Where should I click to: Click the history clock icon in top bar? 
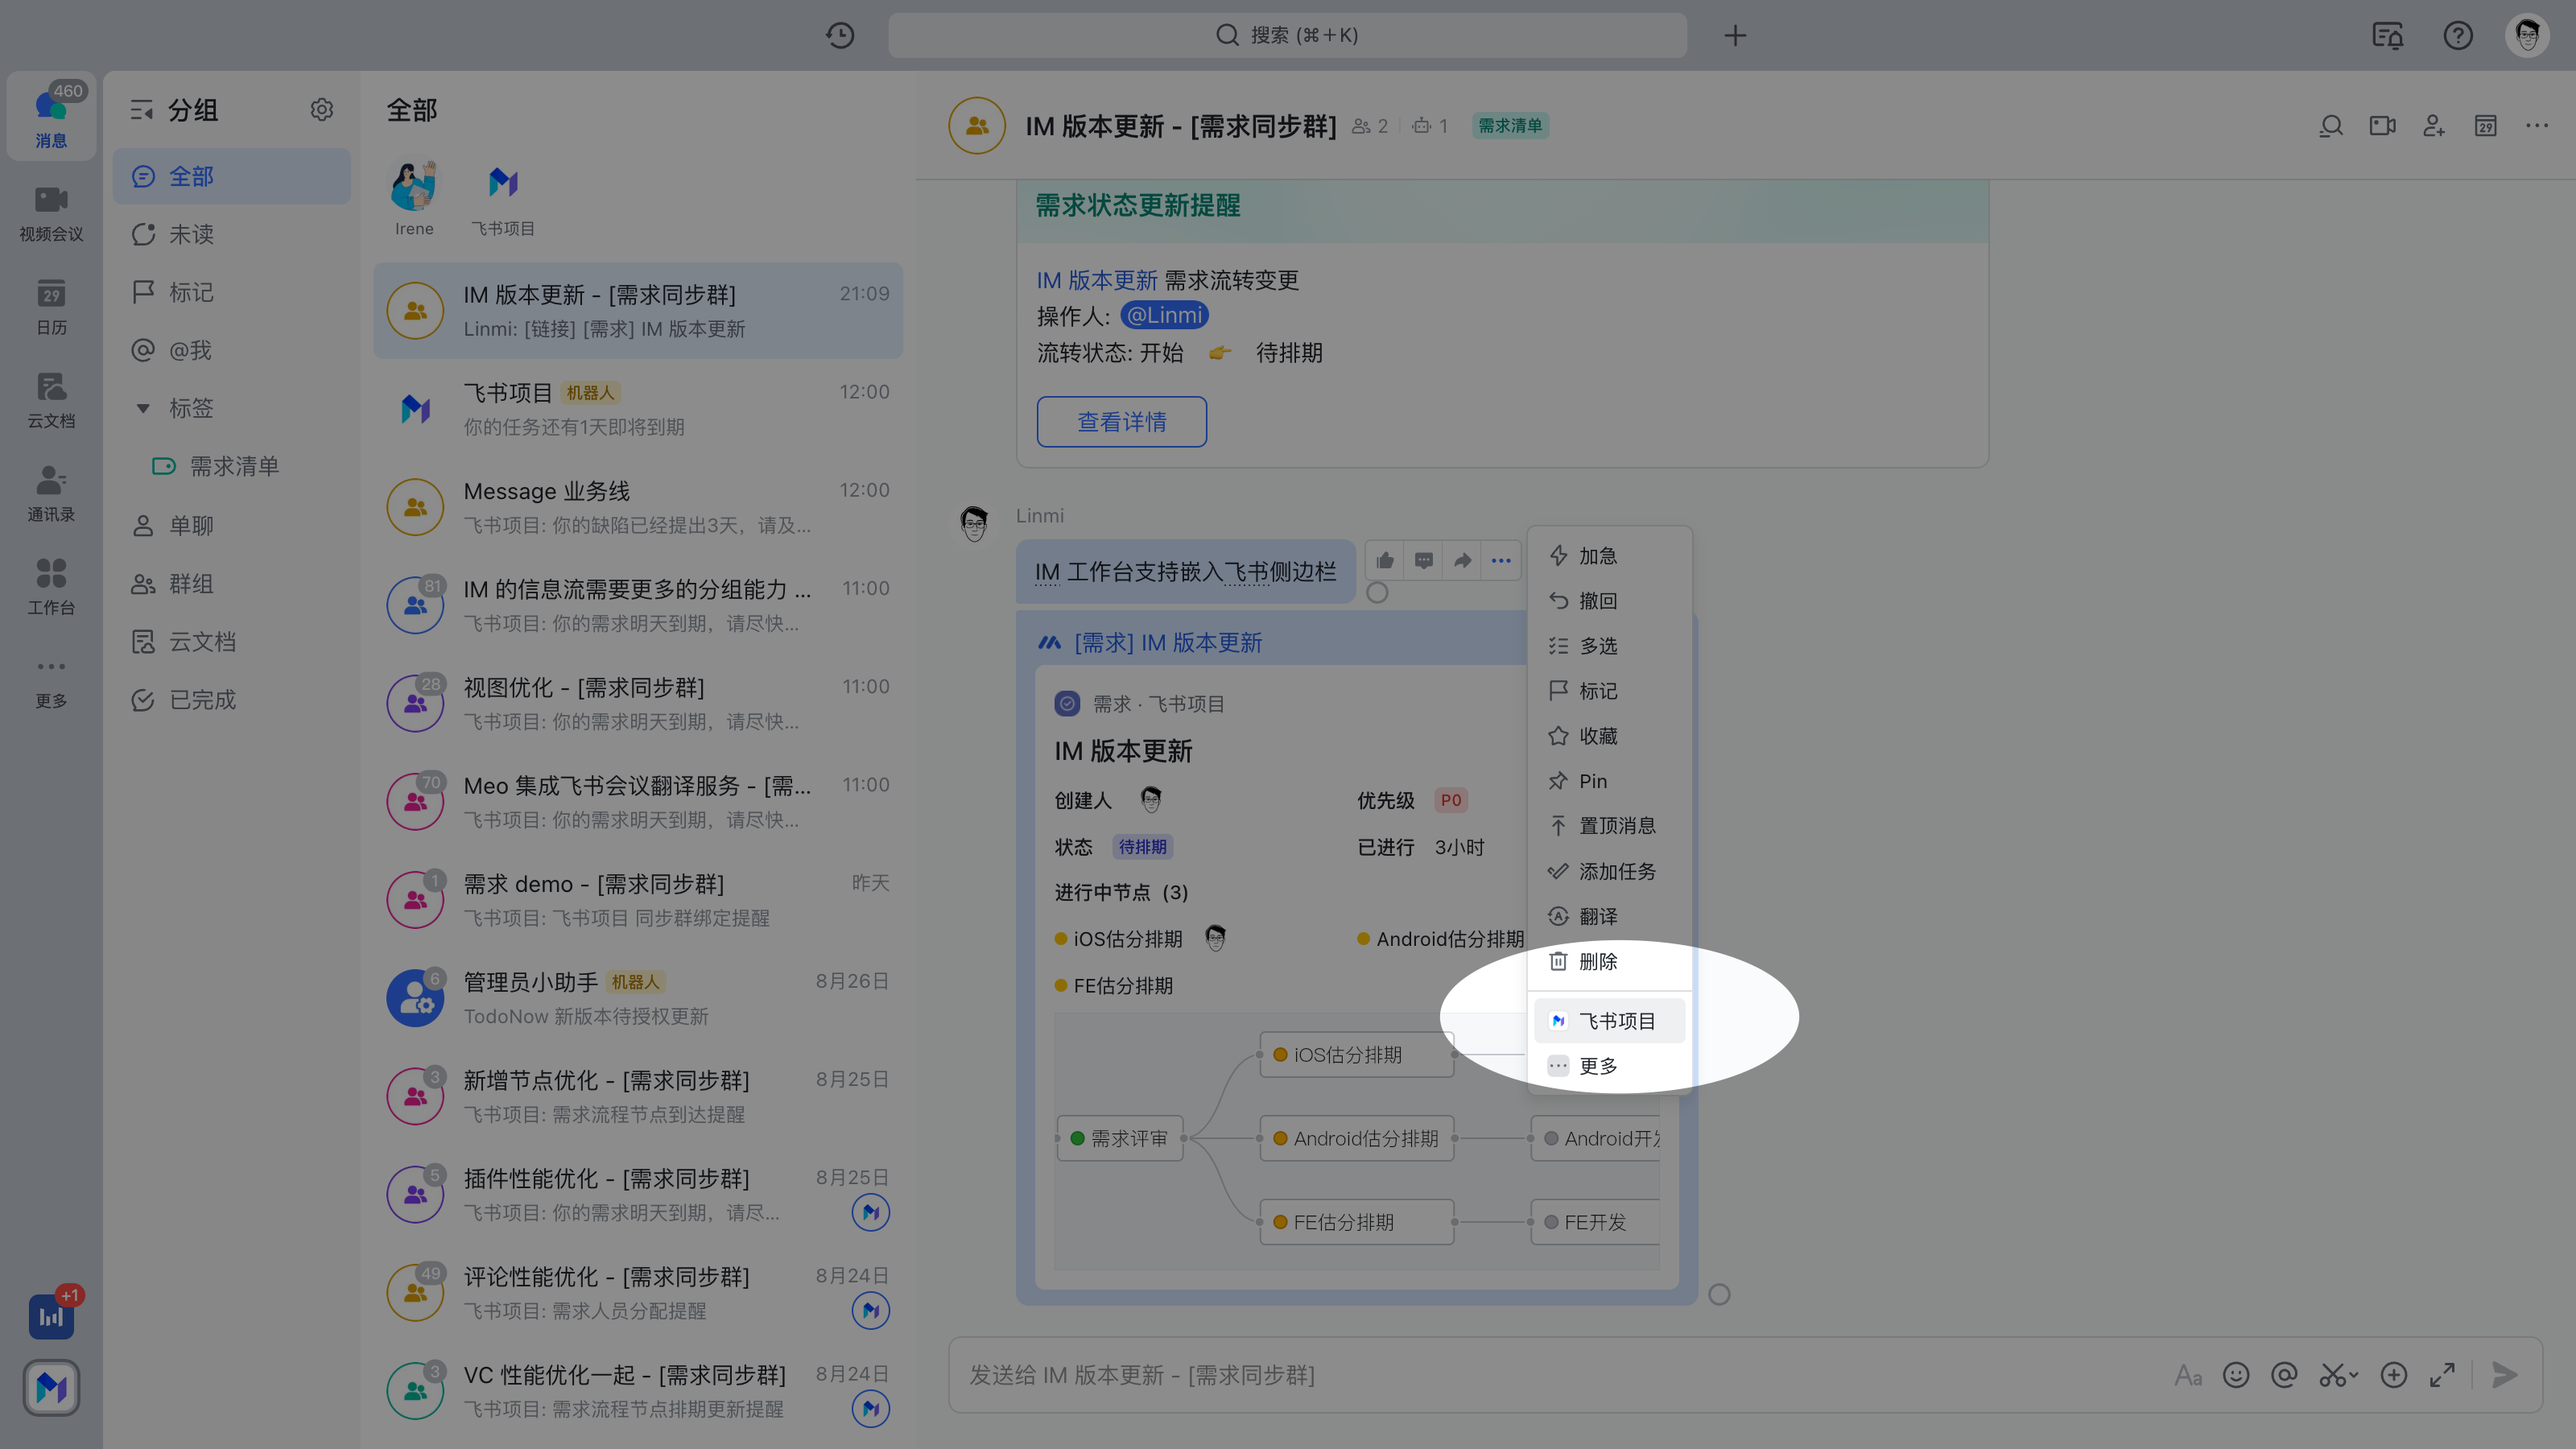click(840, 36)
